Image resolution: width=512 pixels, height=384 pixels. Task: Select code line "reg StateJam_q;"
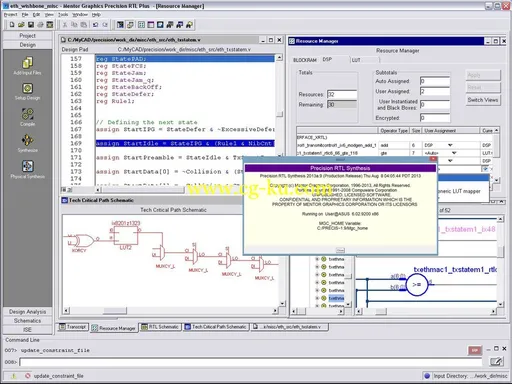tap(125, 80)
